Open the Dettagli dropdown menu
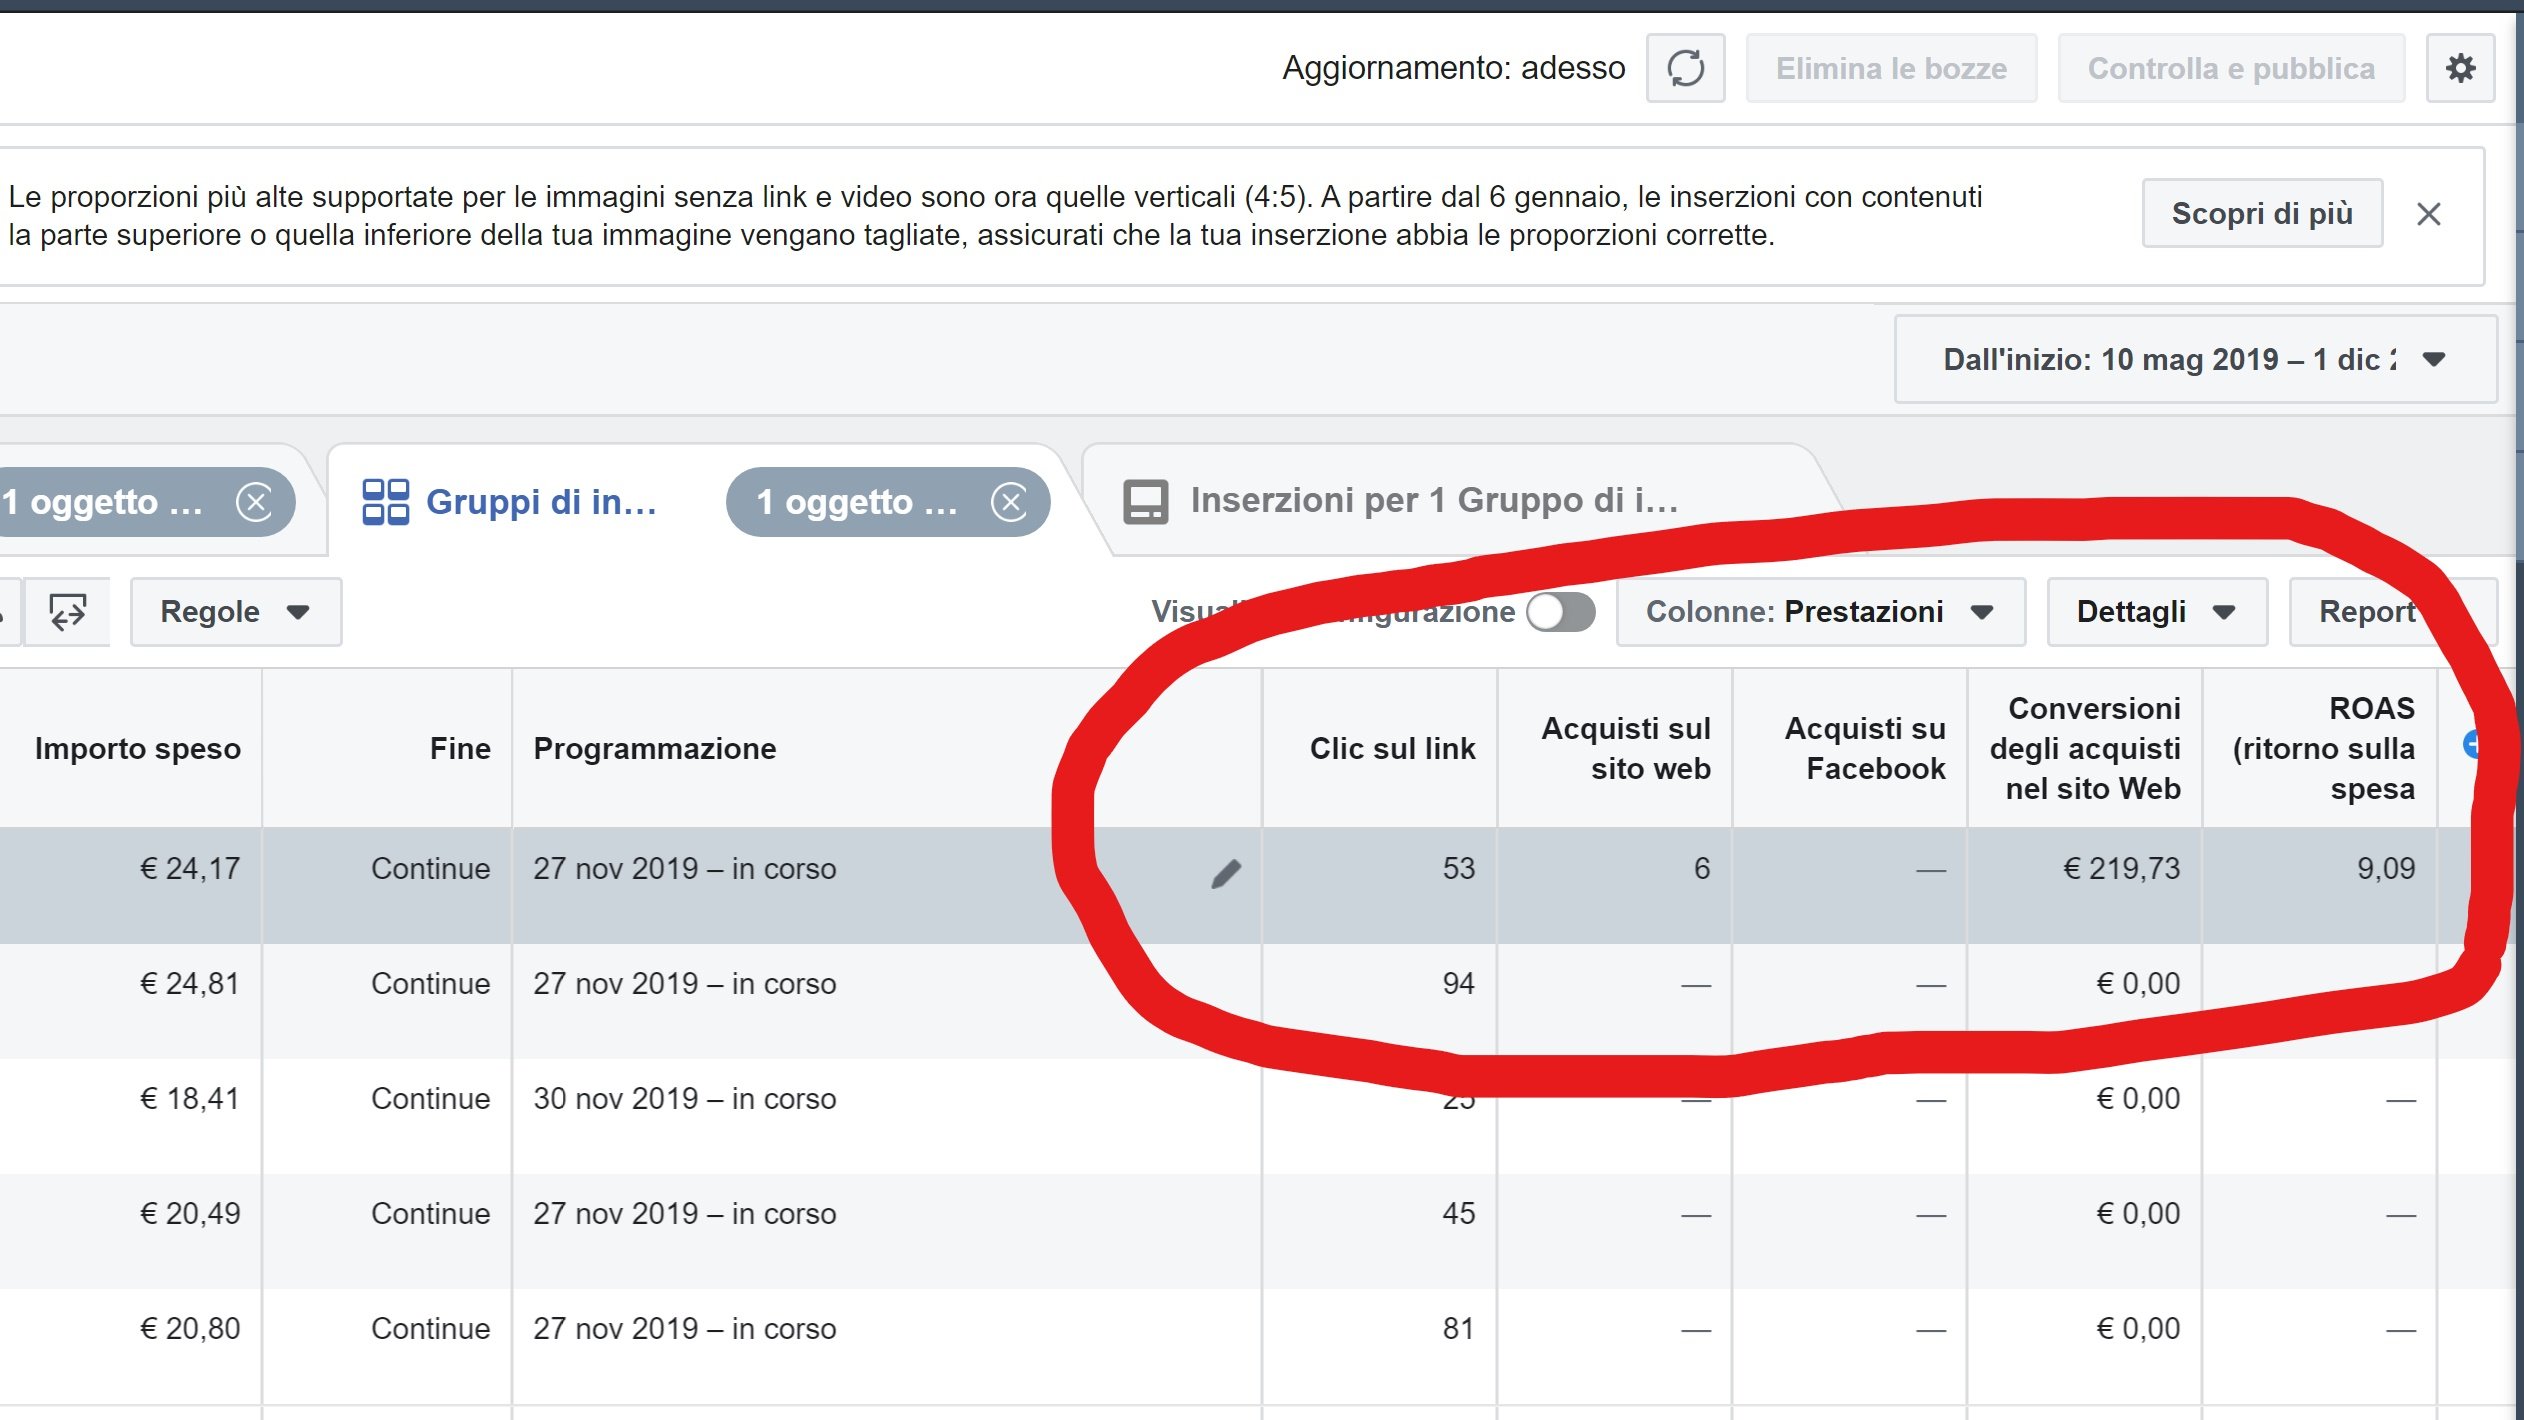 click(x=2156, y=612)
